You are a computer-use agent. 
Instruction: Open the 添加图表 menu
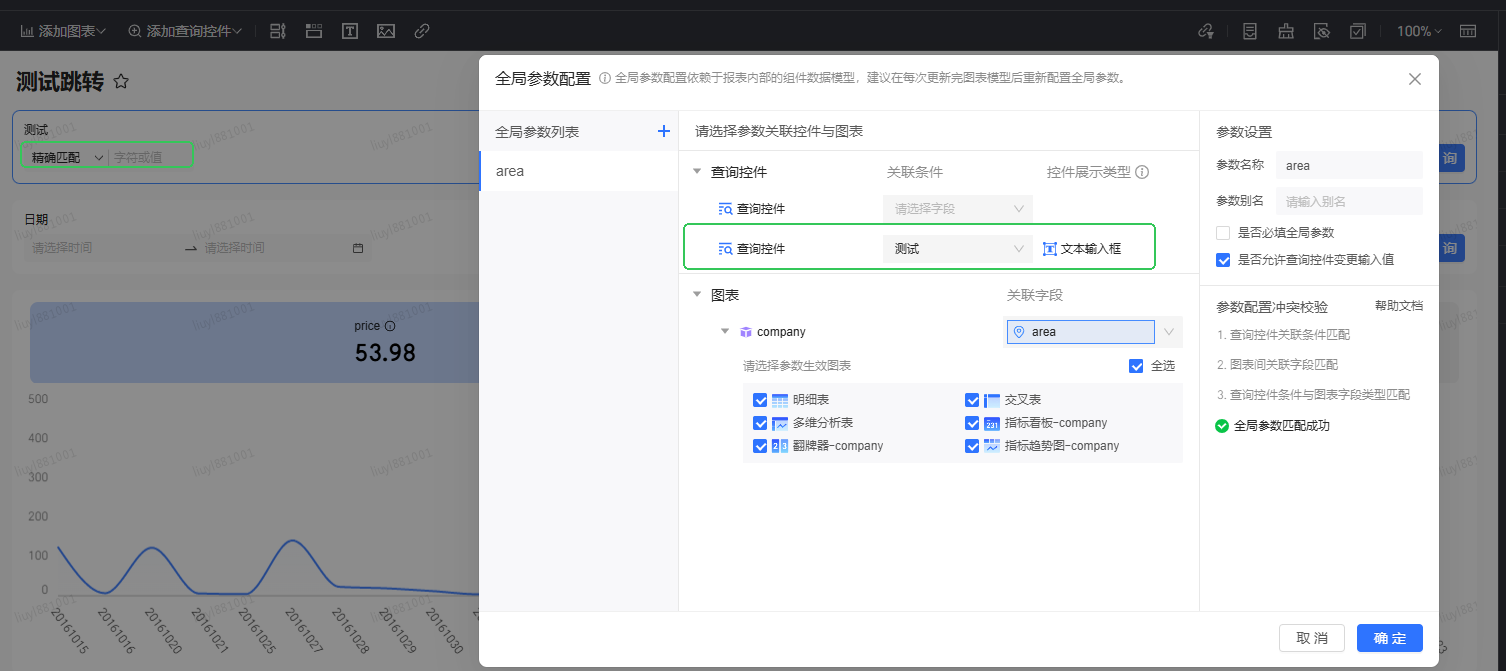pos(64,31)
